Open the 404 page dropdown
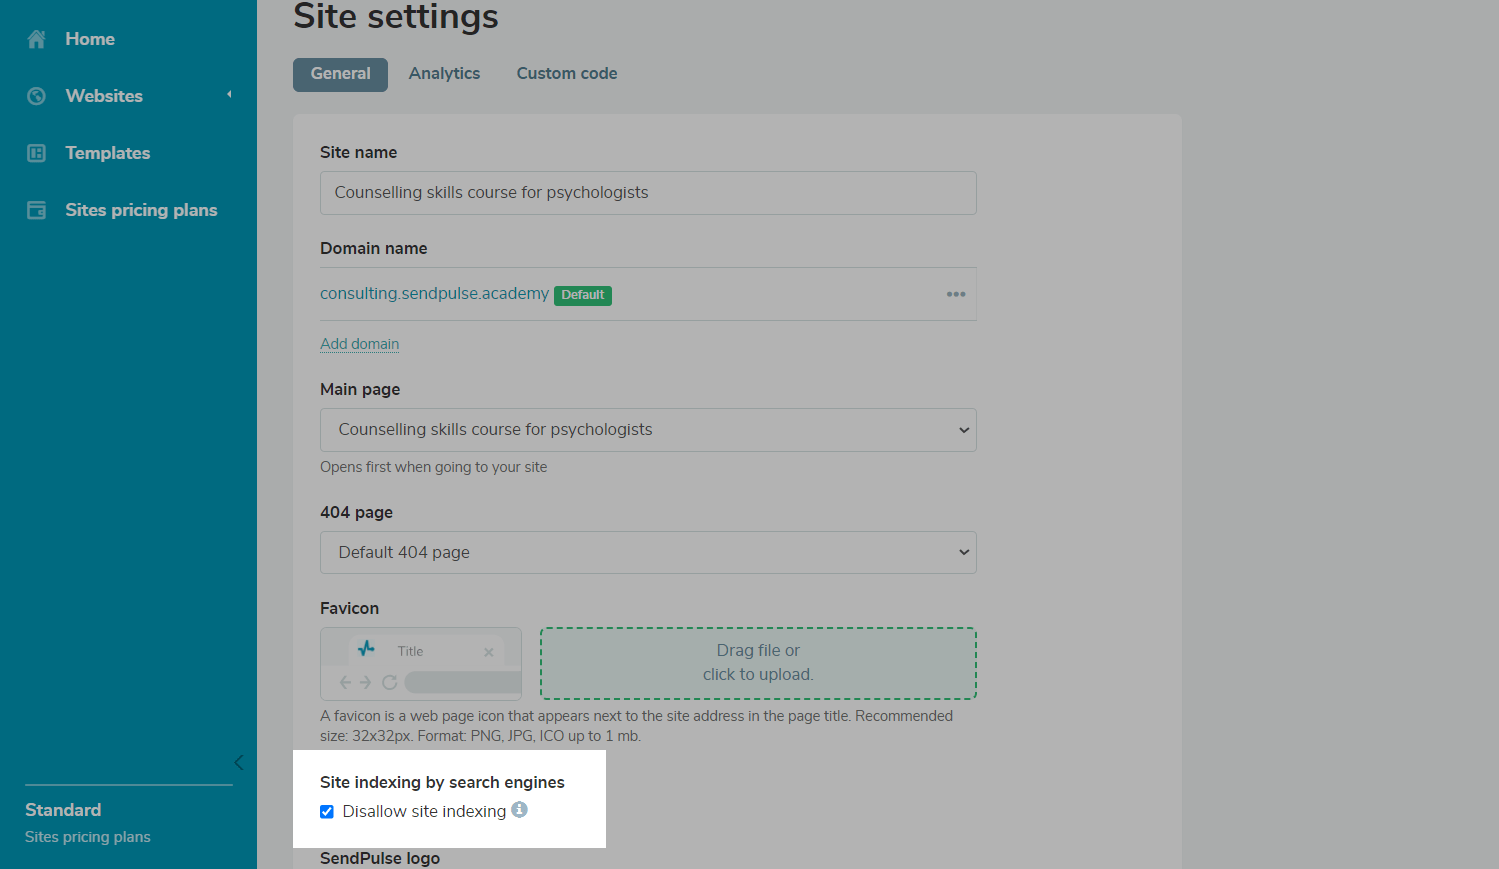 pyautogui.click(x=647, y=553)
